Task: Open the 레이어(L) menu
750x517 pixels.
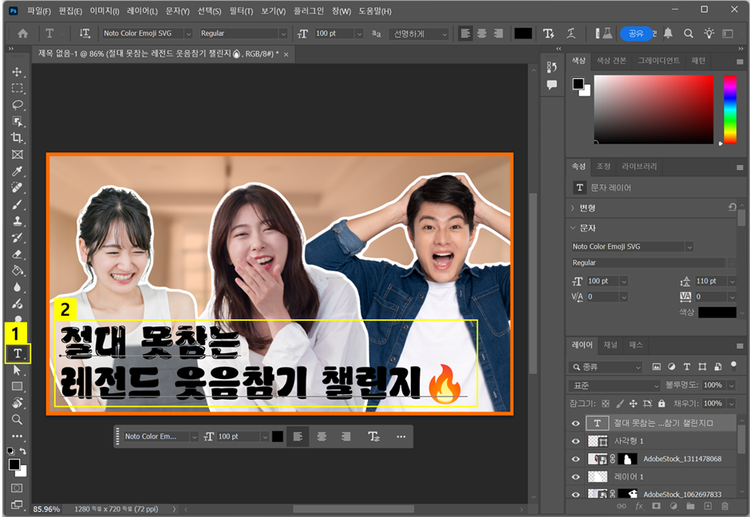Action: (x=142, y=11)
